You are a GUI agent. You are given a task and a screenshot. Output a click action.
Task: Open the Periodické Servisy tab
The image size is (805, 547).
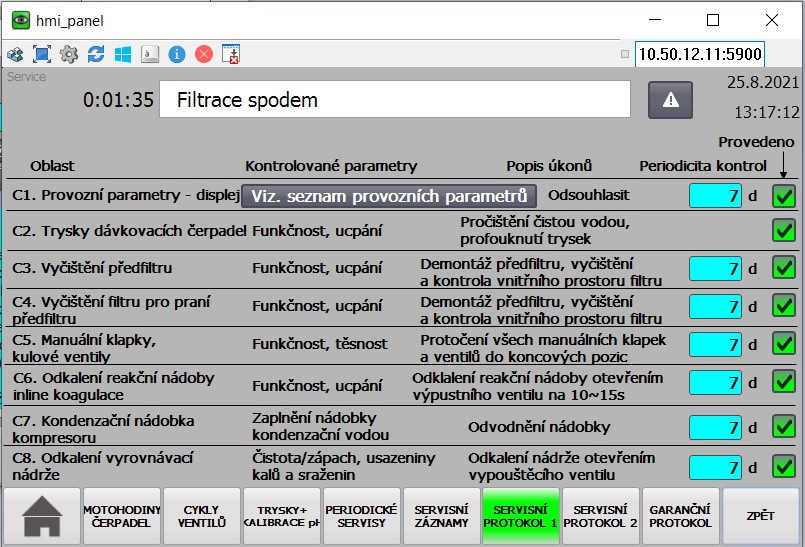point(361,516)
